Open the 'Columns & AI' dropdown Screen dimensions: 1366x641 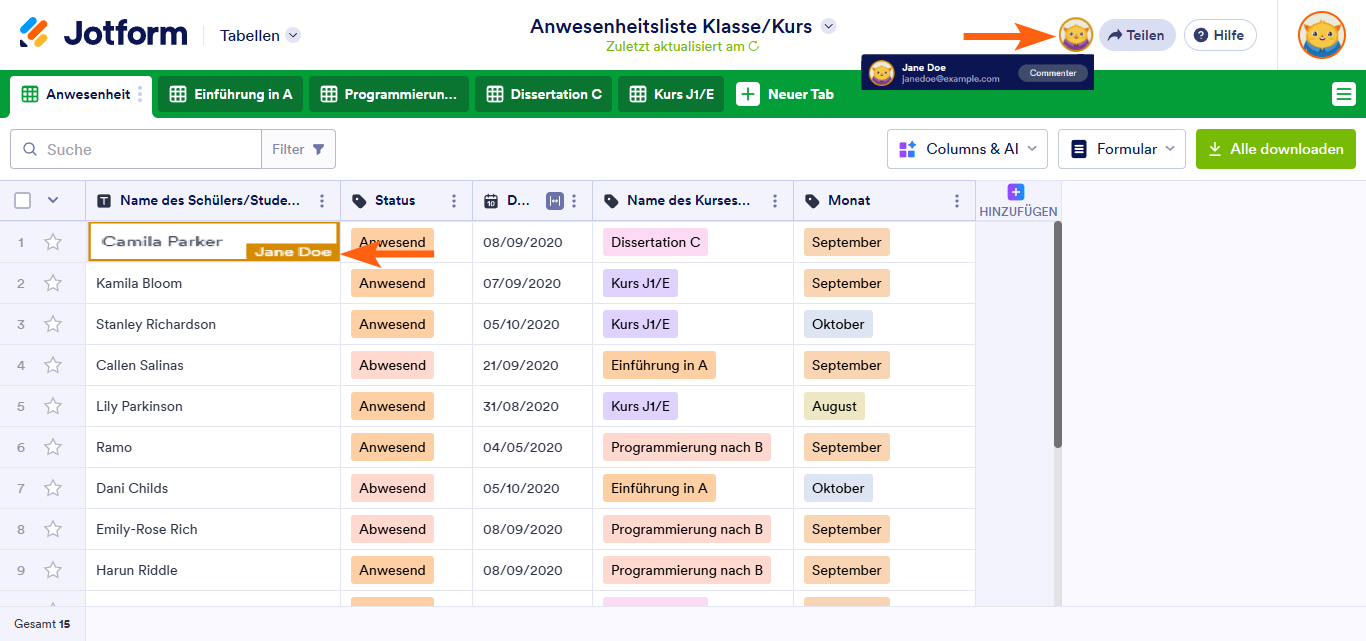point(966,148)
